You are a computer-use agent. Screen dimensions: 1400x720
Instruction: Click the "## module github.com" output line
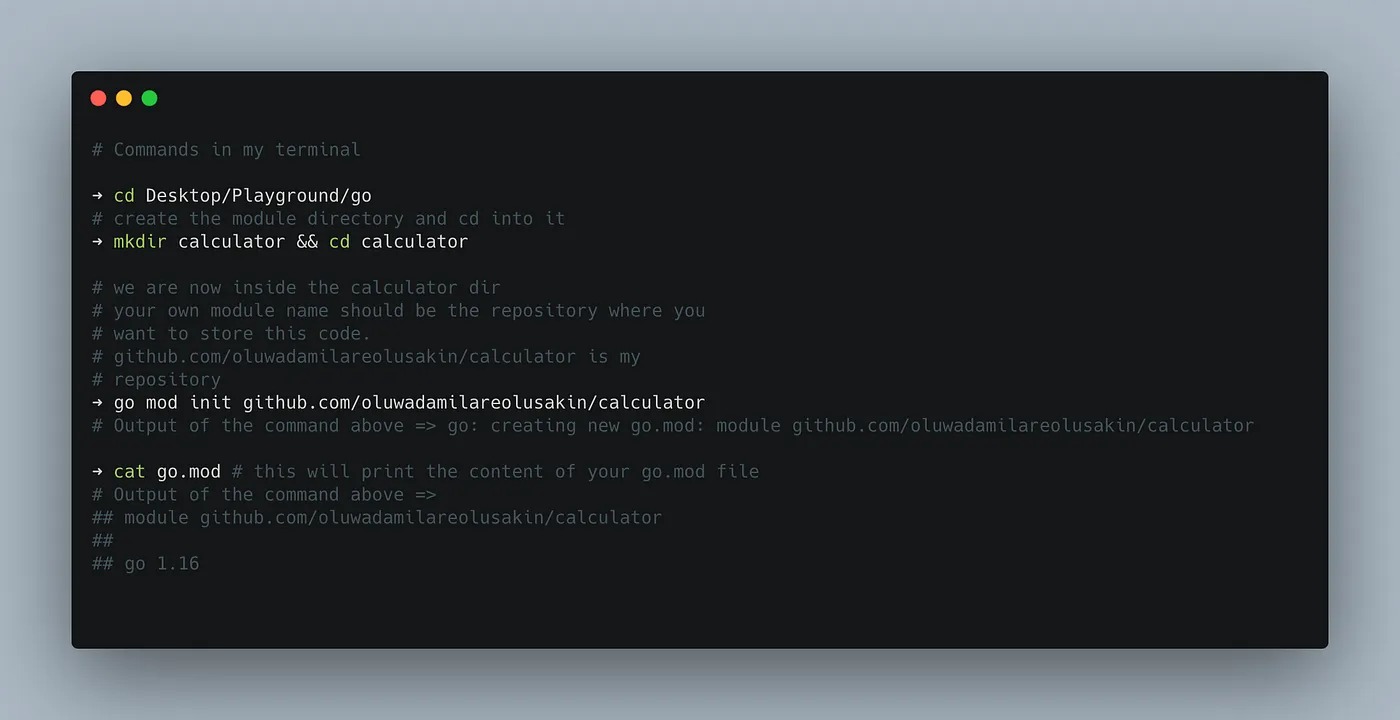[377, 518]
